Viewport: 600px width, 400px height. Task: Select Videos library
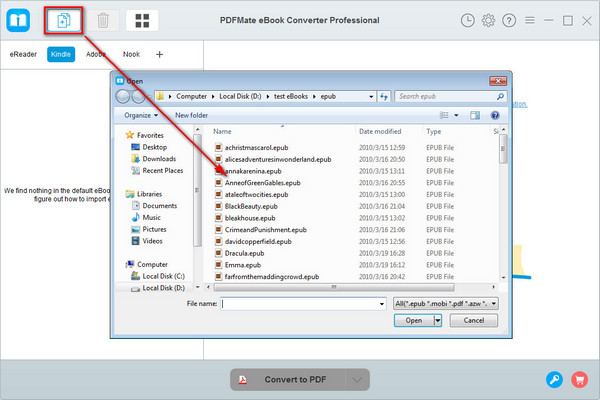[x=147, y=241]
